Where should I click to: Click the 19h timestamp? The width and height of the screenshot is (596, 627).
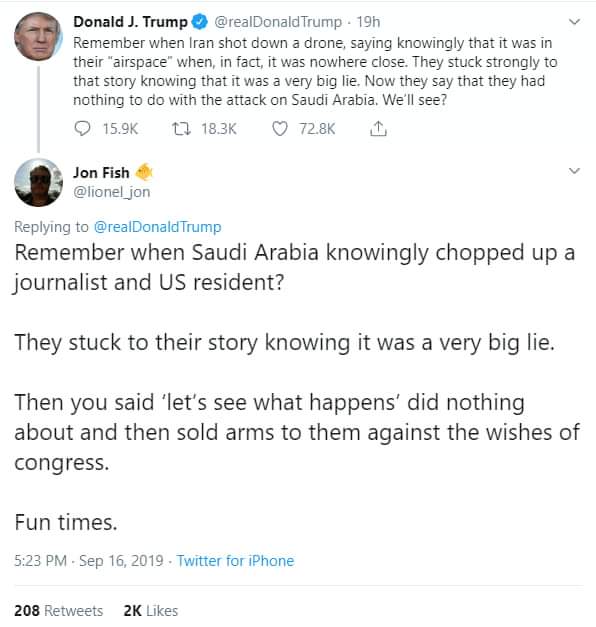[x=368, y=22]
